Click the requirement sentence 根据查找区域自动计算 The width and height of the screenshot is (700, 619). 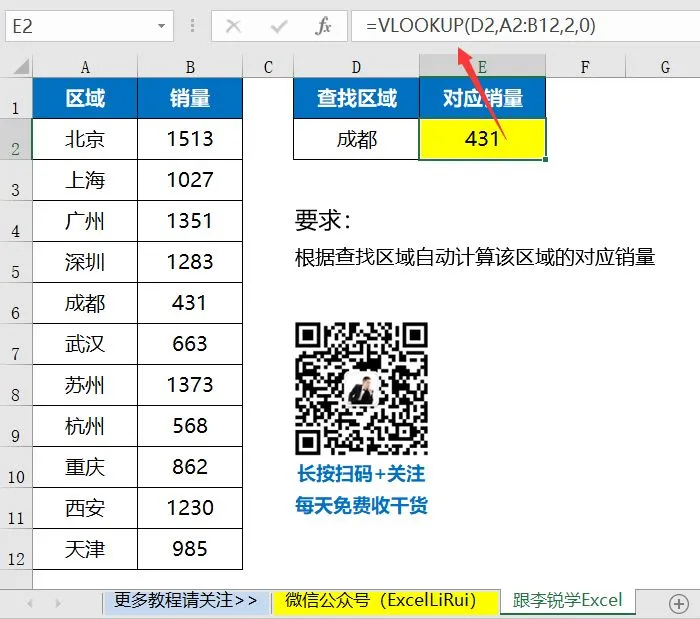[x=475, y=257]
